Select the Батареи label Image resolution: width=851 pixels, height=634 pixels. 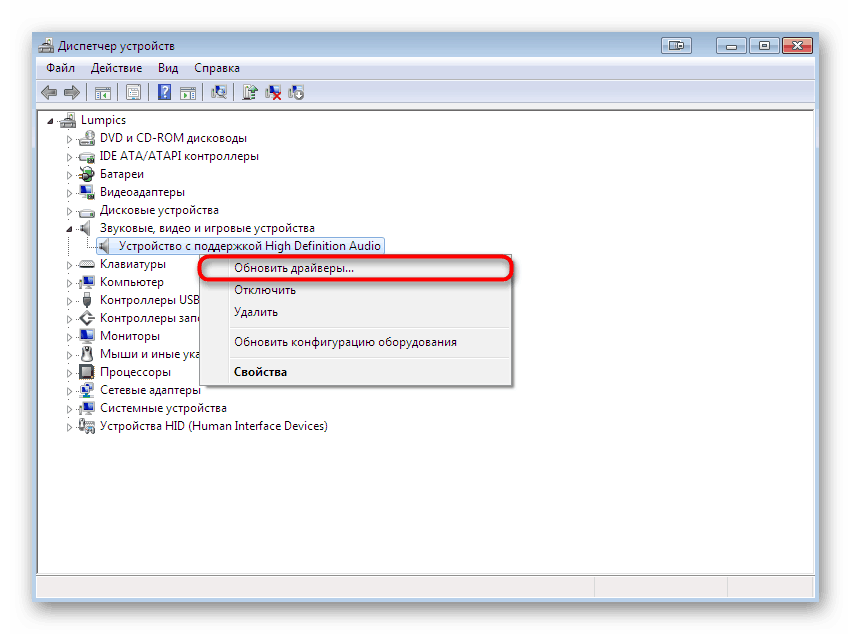point(122,174)
